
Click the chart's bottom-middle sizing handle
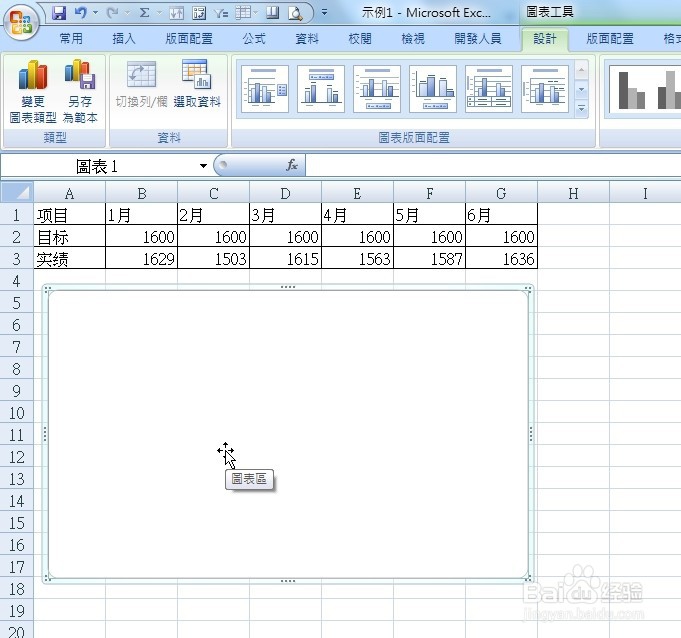pos(288,581)
